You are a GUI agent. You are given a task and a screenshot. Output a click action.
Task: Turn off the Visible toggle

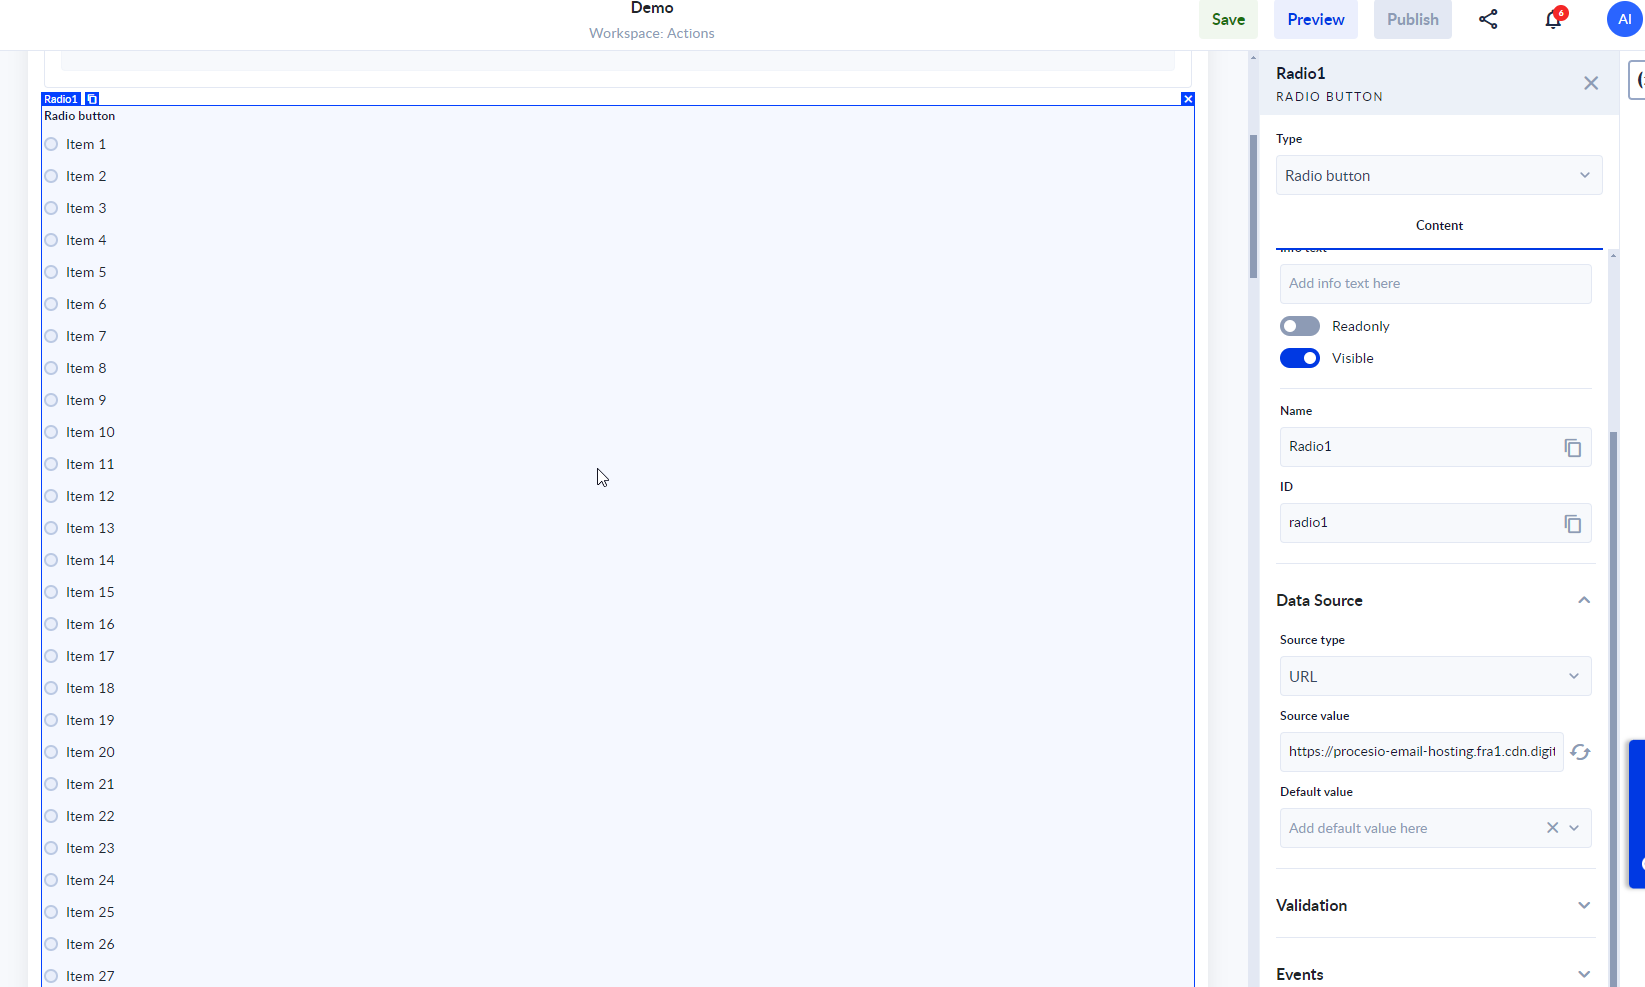pyautogui.click(x=1299, y=358)
